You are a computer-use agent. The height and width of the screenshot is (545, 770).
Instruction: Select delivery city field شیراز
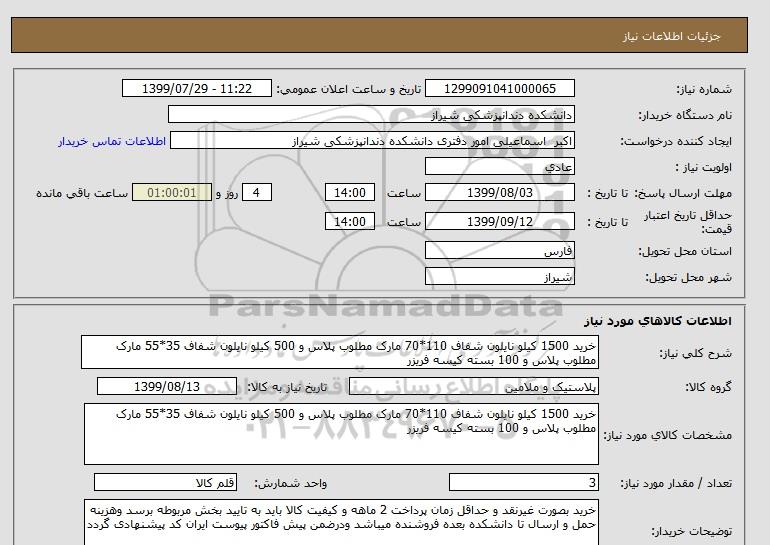coord(499,276)
